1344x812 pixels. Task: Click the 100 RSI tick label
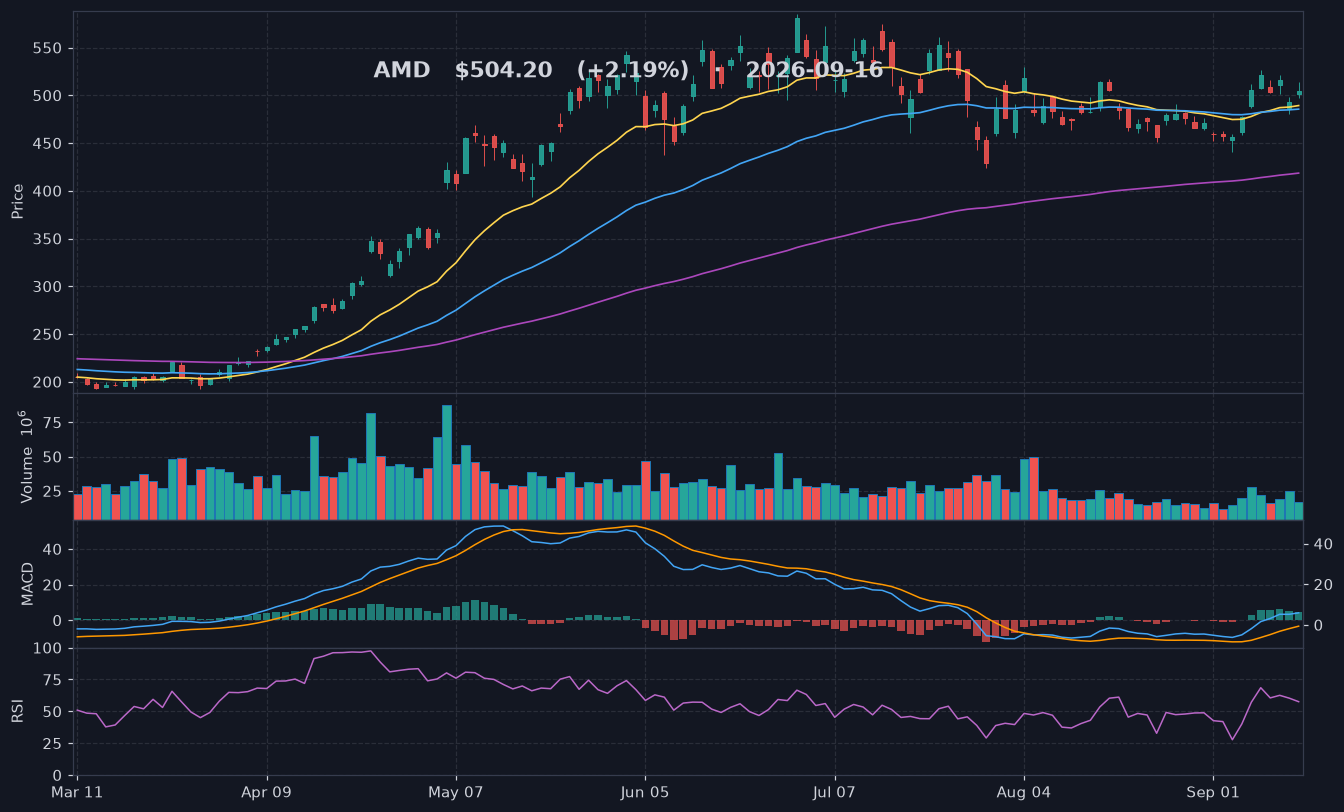[49, 649]
